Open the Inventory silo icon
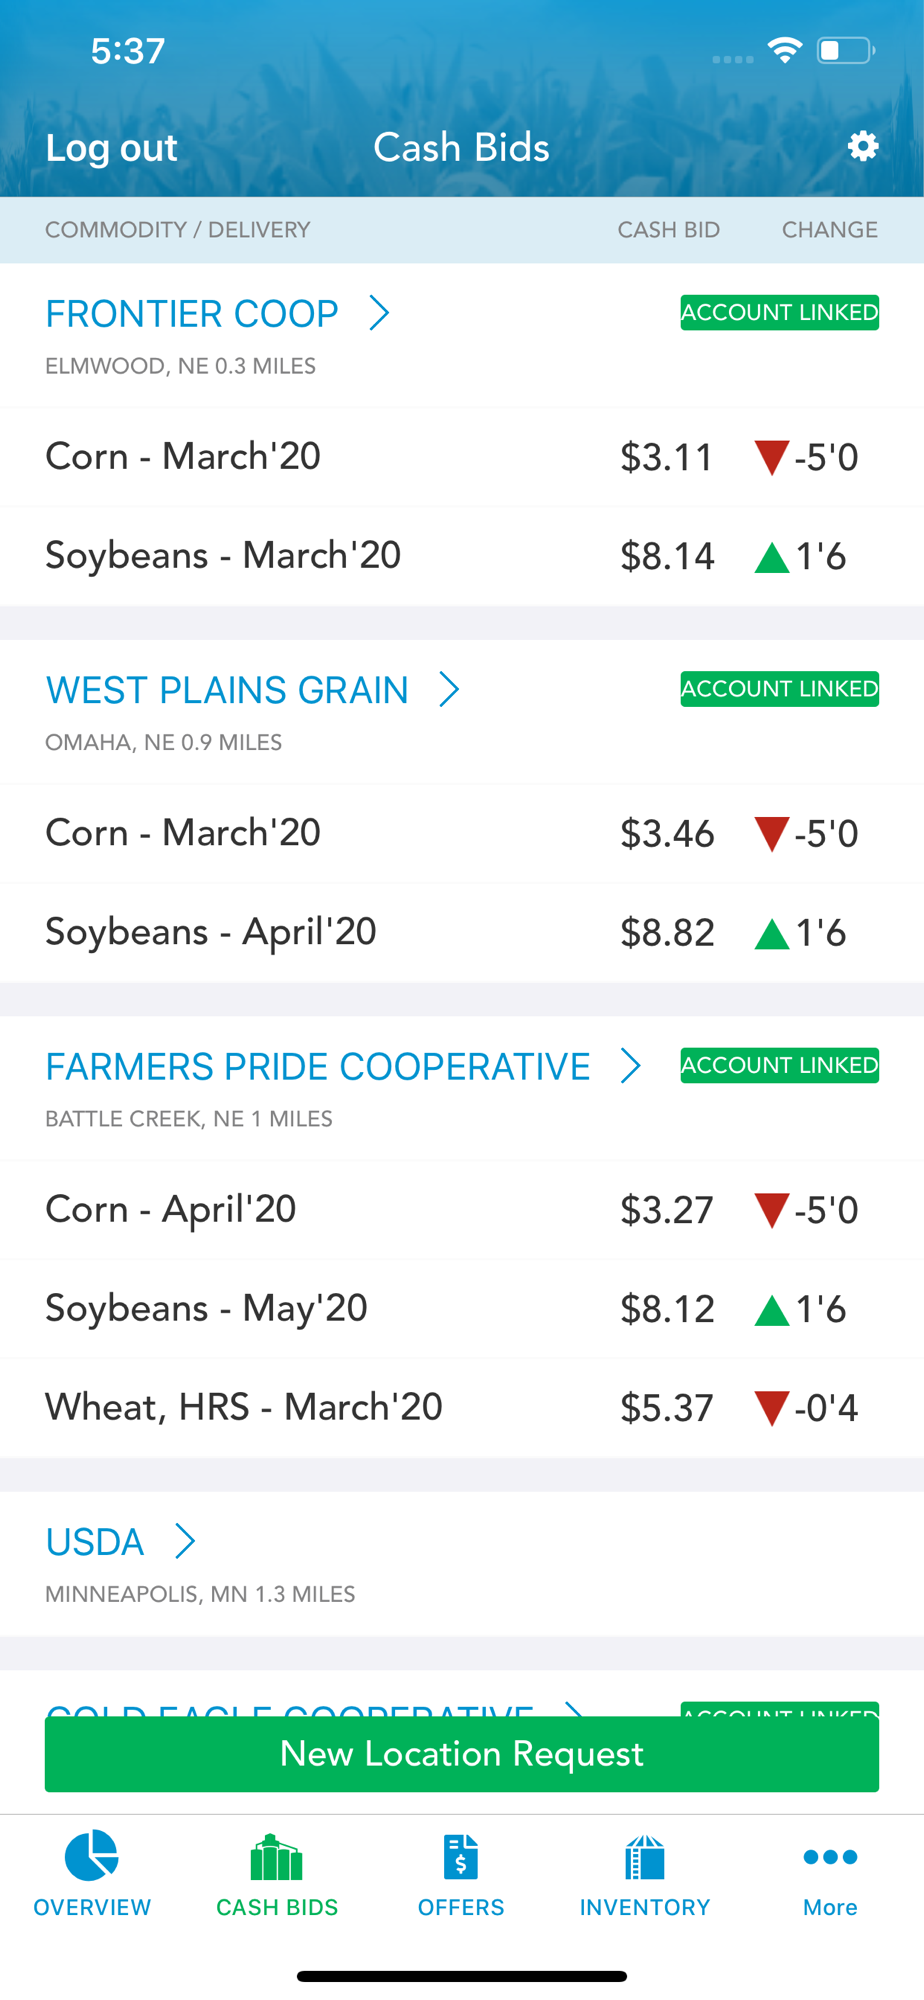 pos(645,1858)
